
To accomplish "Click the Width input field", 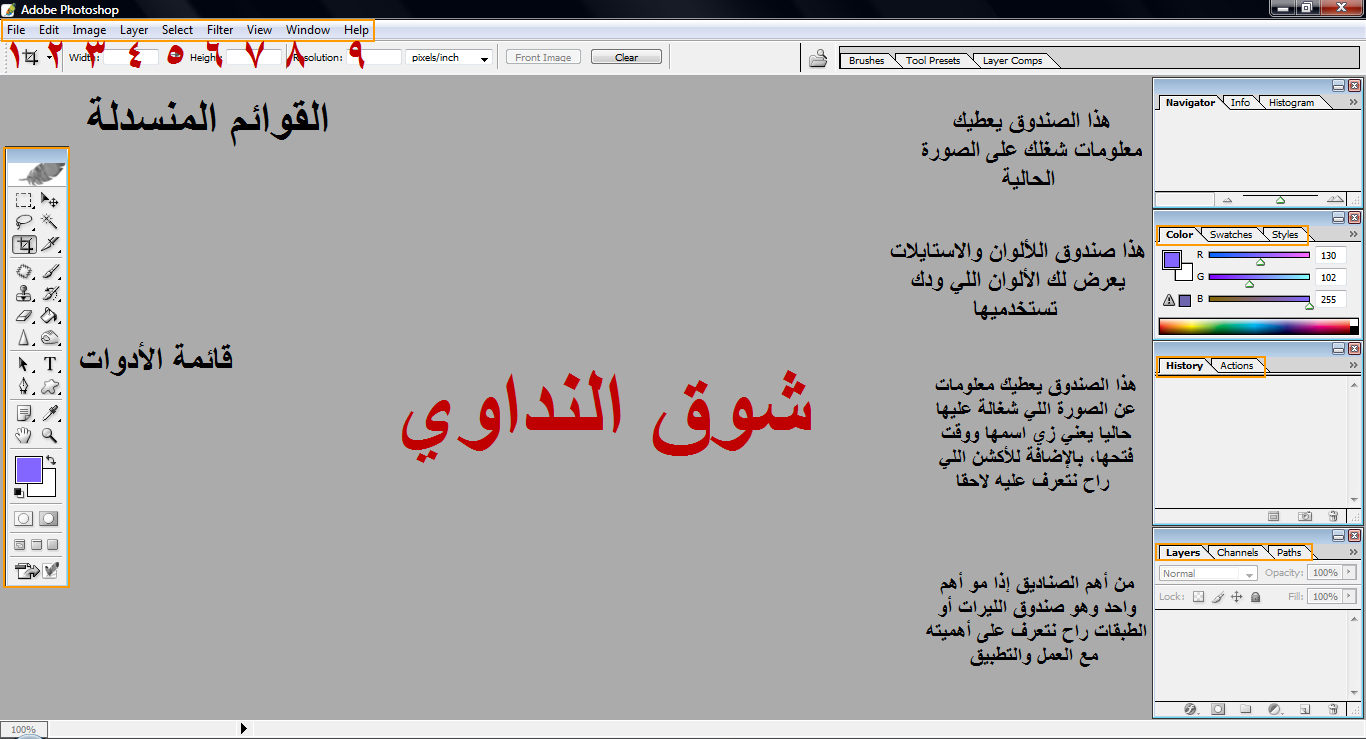I will coord(130,58).
